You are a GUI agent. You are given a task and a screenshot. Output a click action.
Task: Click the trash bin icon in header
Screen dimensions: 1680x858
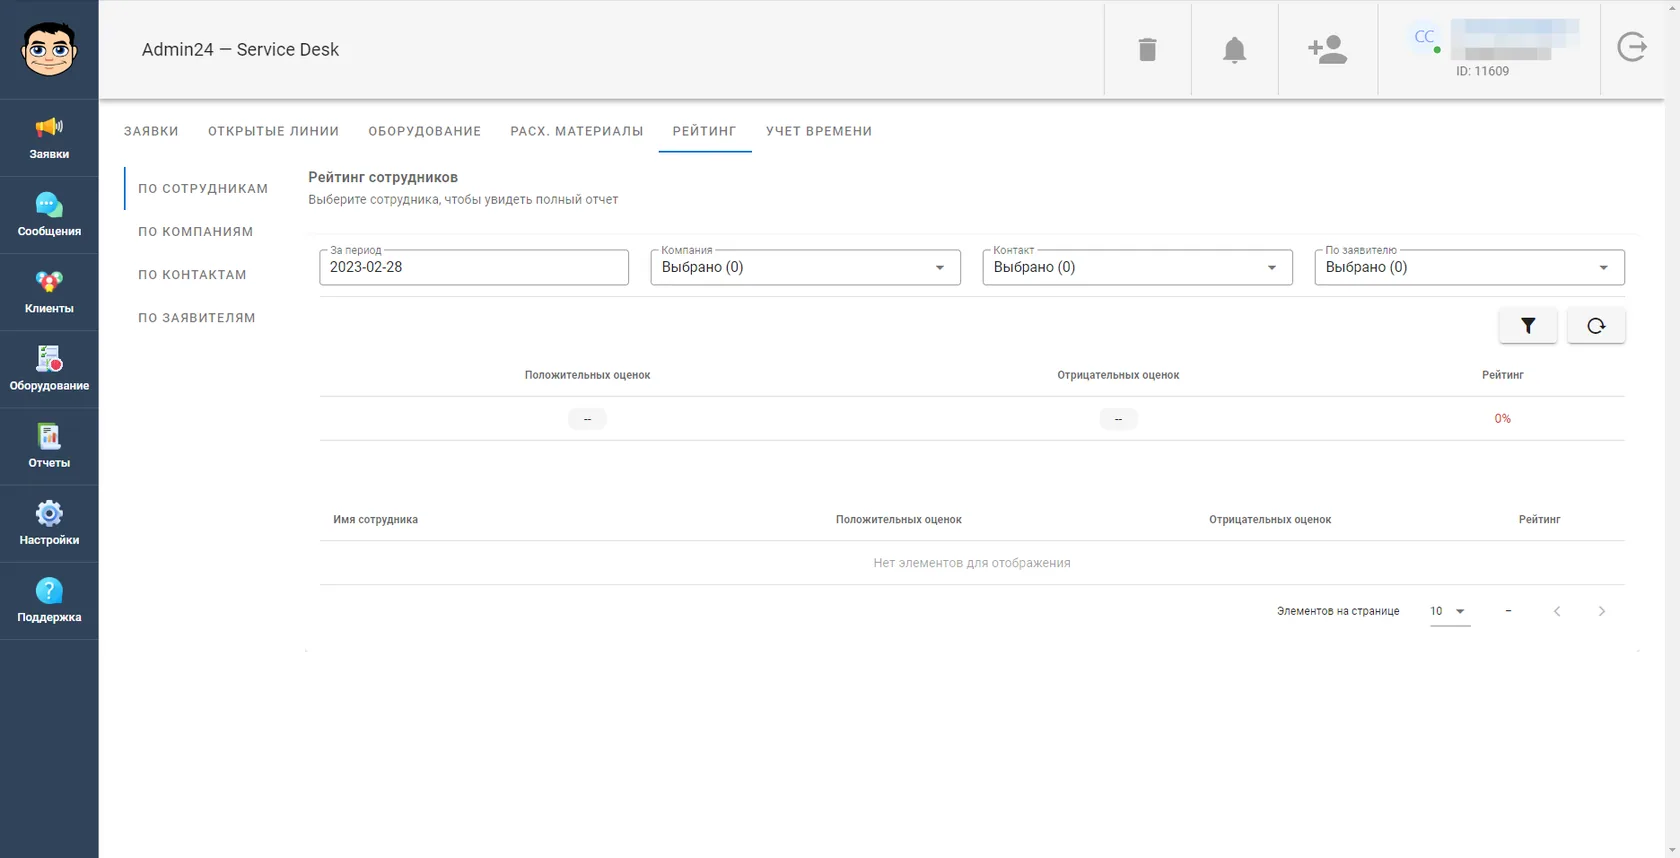(1147, 49)
